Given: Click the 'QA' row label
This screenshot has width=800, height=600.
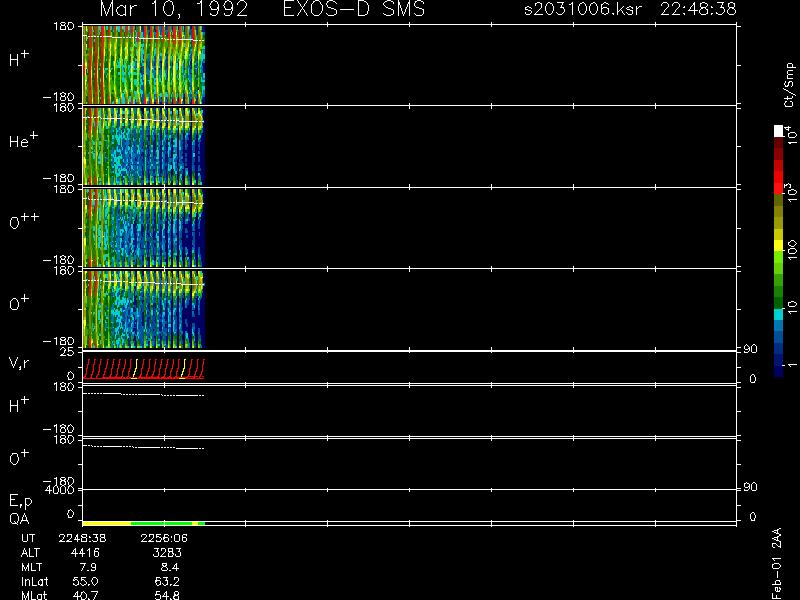Looking at the screenshot, I should tap(19, 519).
